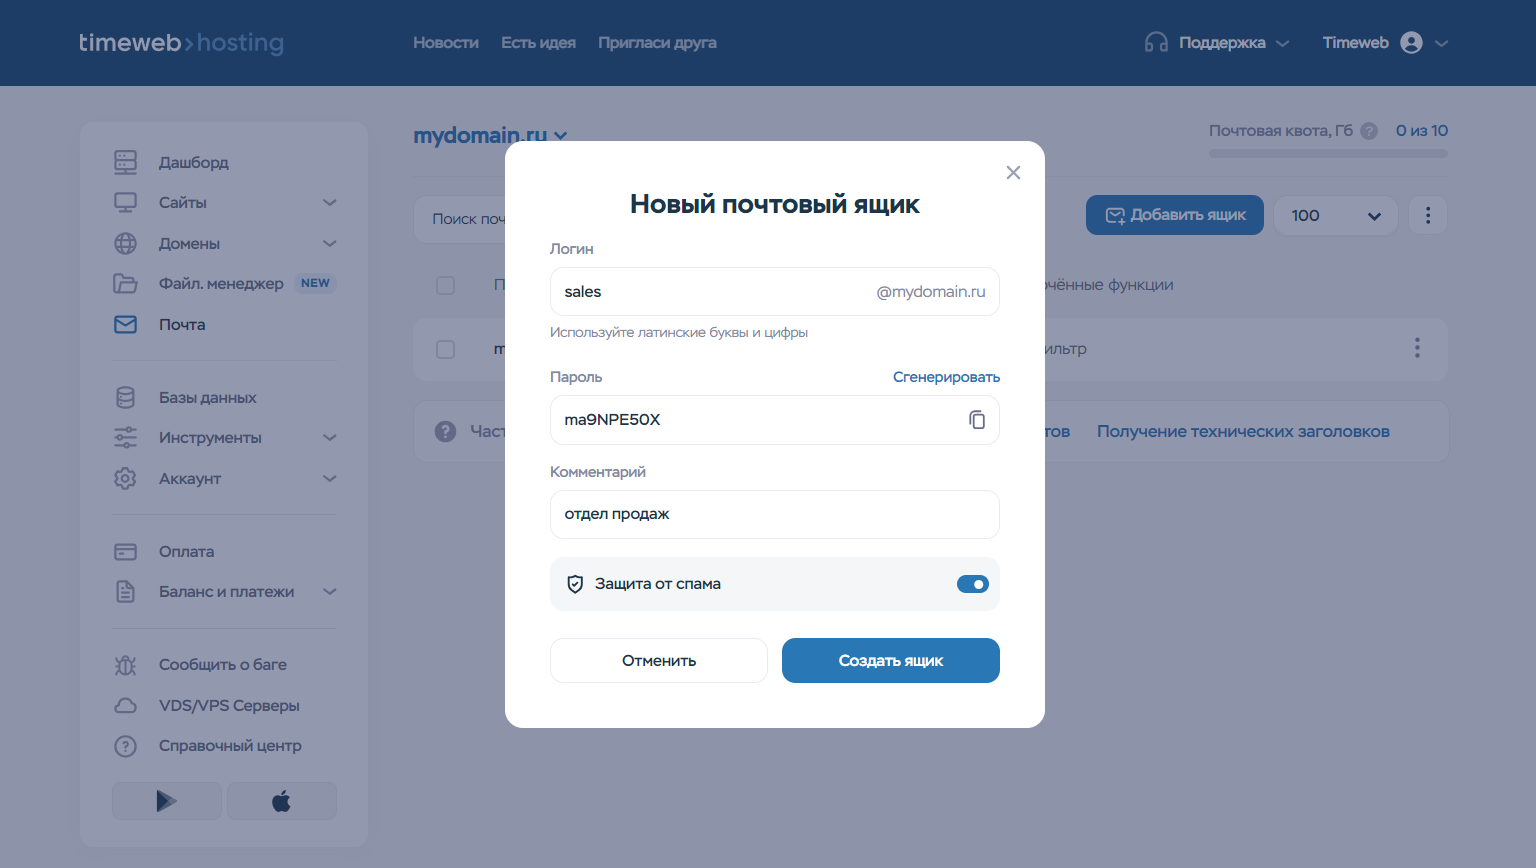
Task: Click into the Comment input field
Action: coord(774,514)
